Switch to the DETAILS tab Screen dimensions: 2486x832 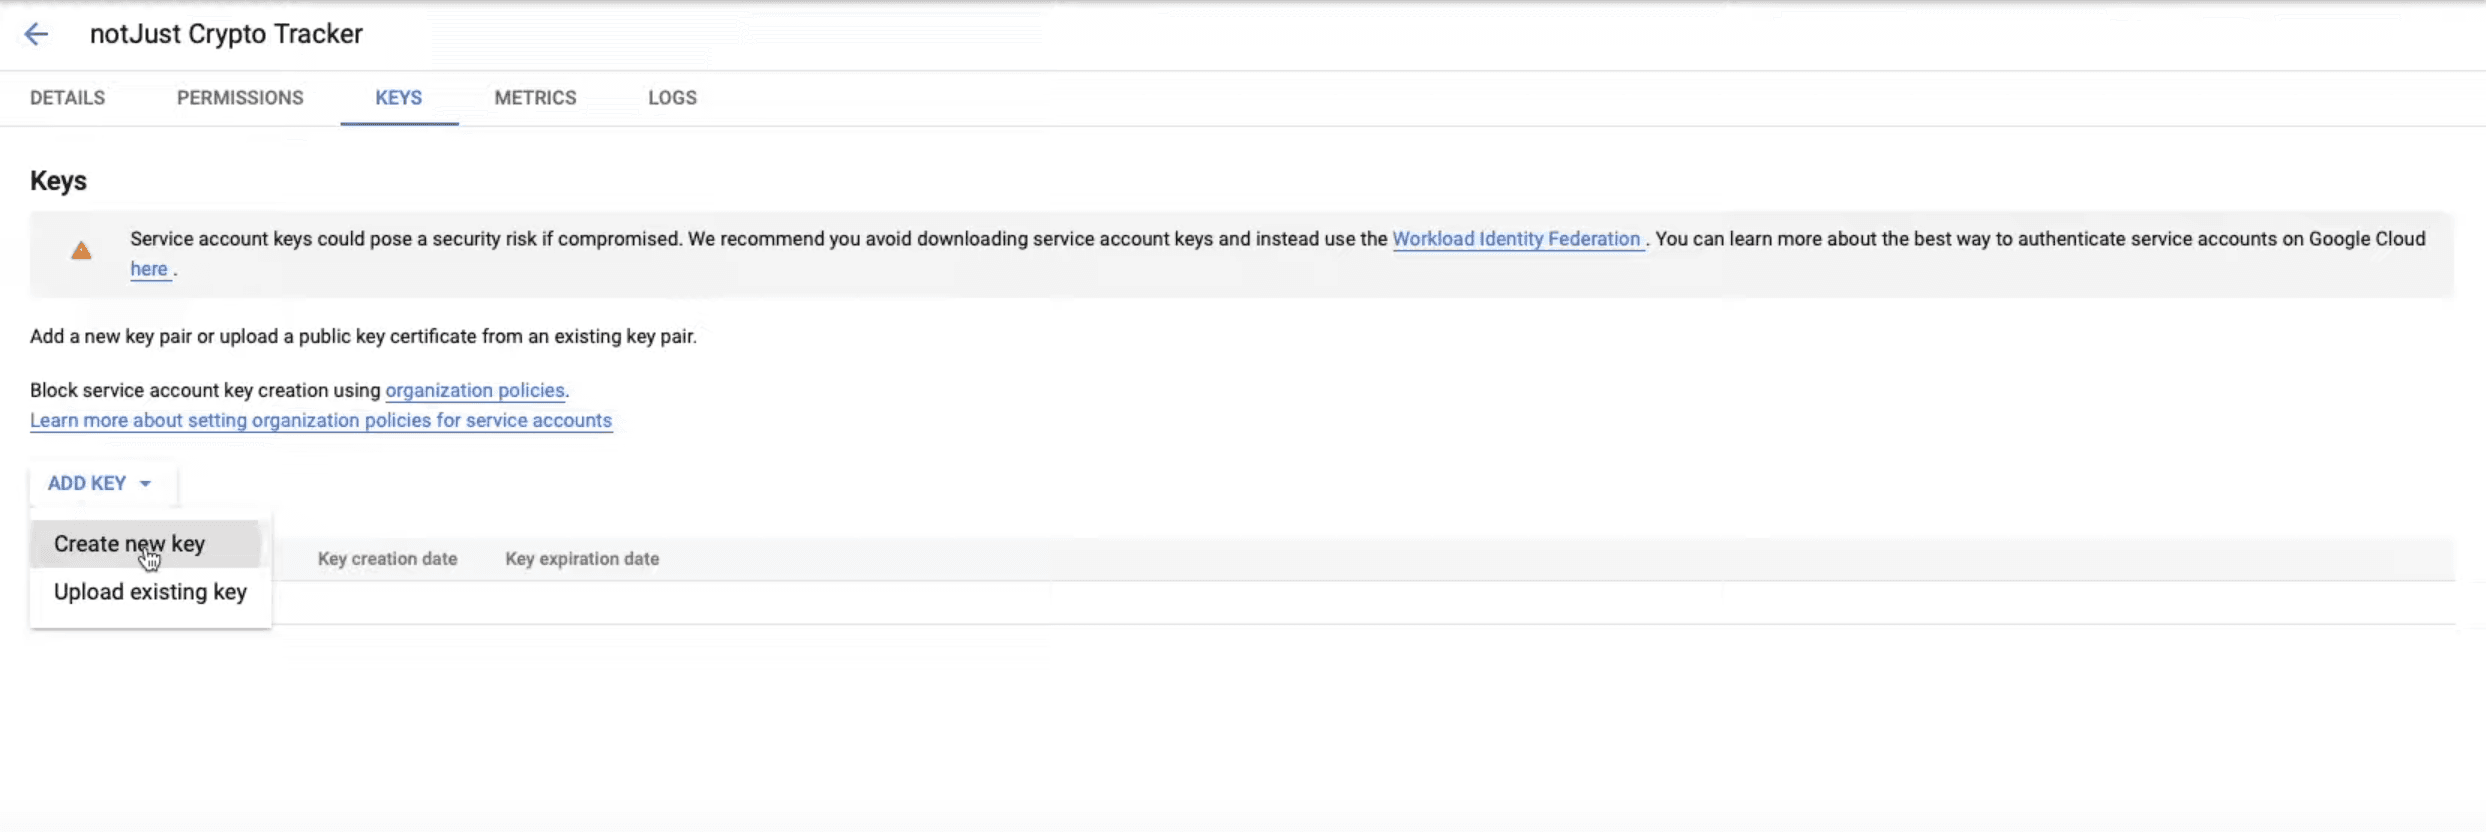coord(67,98)
